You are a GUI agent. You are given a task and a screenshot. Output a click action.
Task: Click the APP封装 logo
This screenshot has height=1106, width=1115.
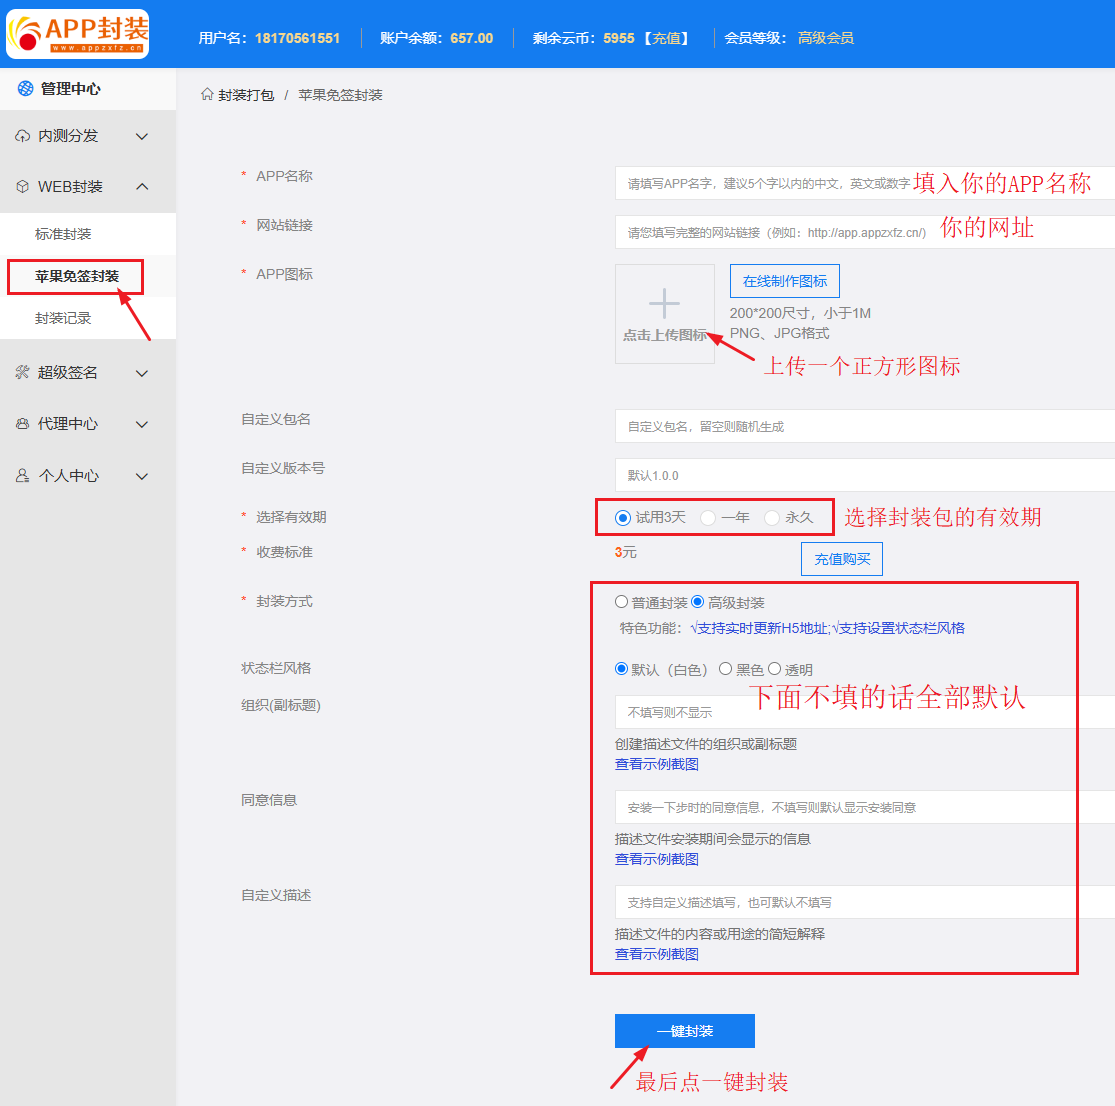(78, 34)
